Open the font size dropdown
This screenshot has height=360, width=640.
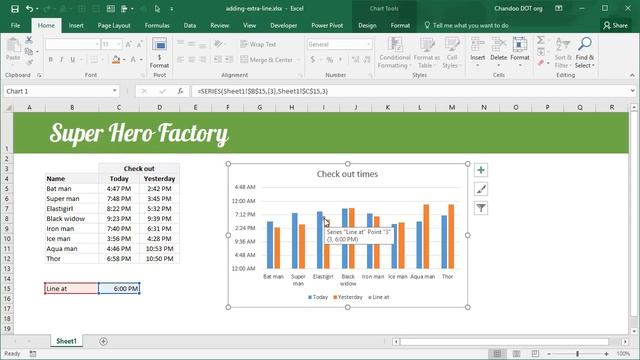[x=119, y=44]
